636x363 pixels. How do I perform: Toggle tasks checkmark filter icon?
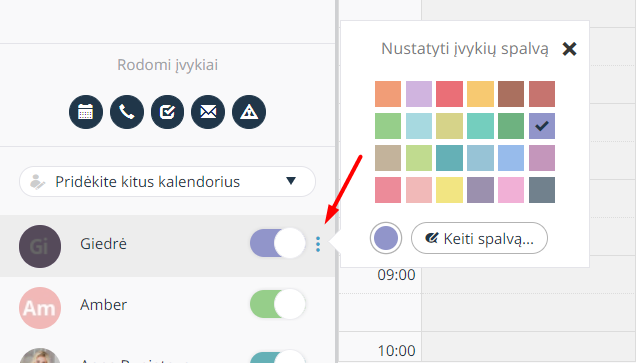(168, 112)
